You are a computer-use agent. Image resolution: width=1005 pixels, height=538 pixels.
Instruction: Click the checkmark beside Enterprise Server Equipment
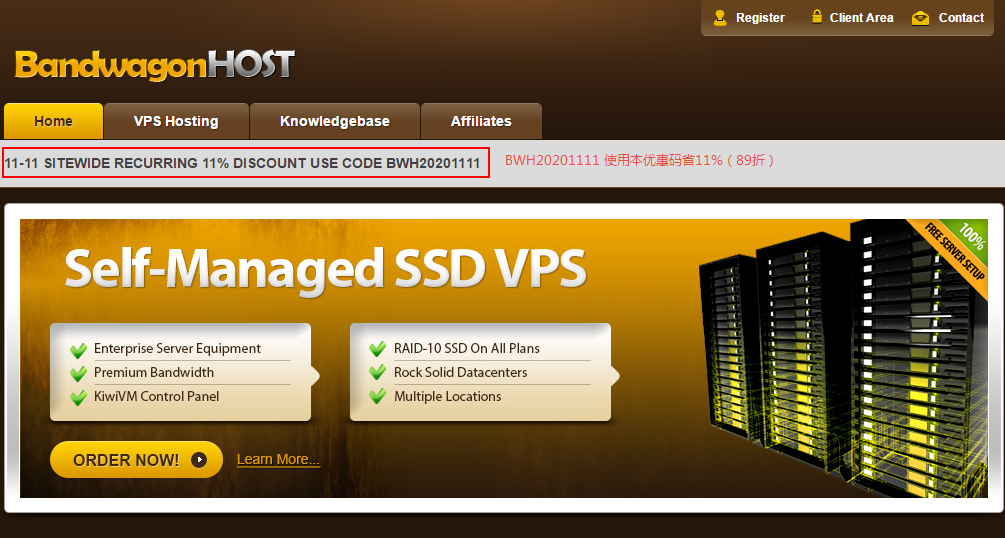(78, 350)
